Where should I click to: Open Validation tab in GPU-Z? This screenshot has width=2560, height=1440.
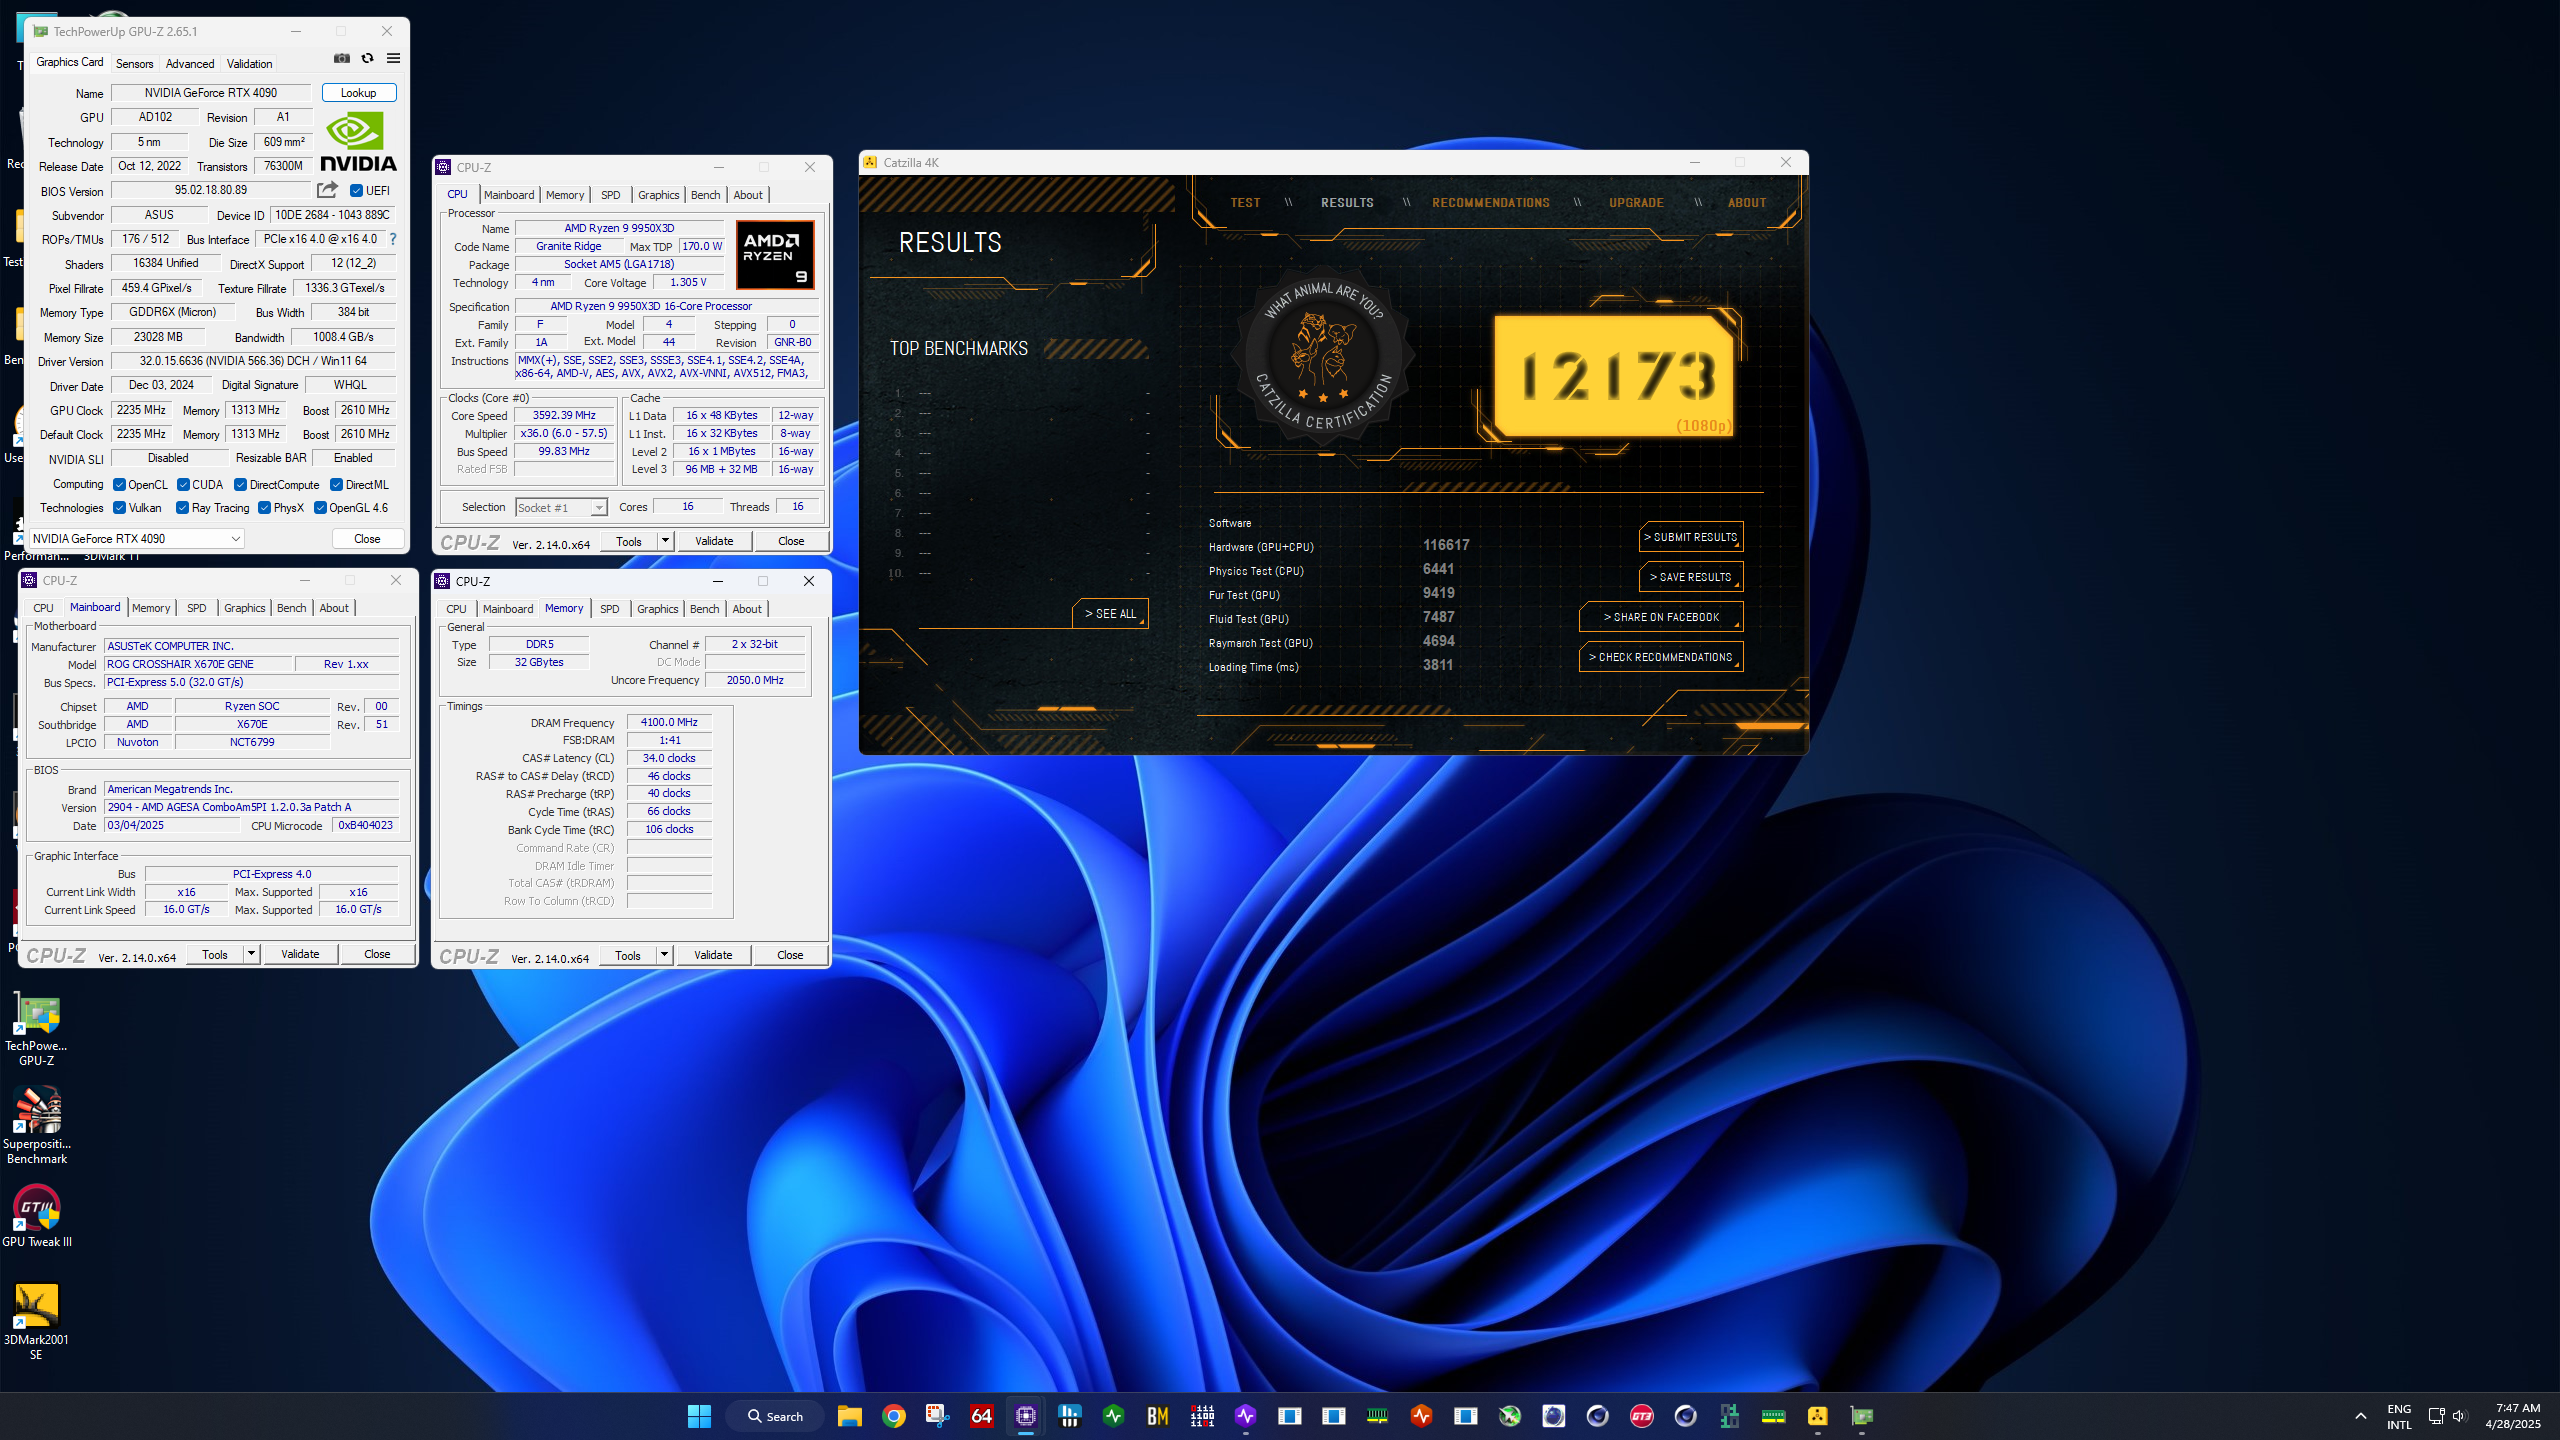(249, 64)
